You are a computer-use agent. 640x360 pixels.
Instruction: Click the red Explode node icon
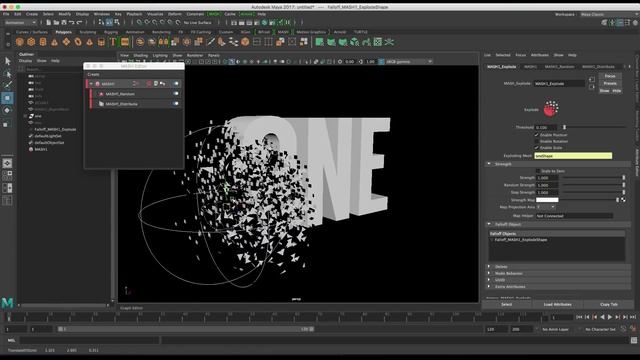point(551,109)
